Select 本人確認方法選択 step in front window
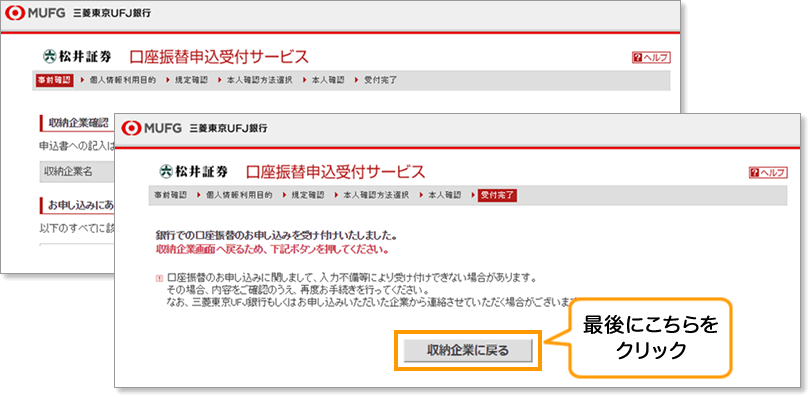This screenshot has width=809, height=397. coord(376,196)
